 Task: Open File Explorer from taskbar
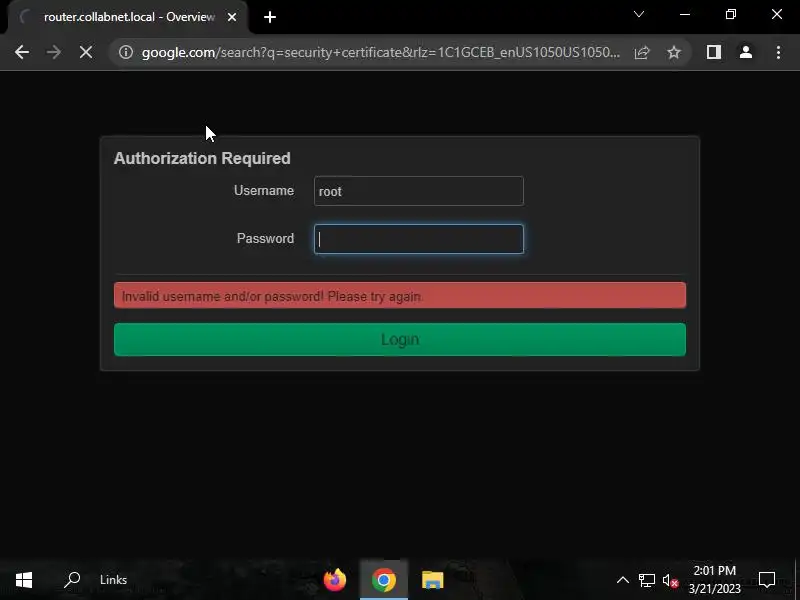point(433,580)
